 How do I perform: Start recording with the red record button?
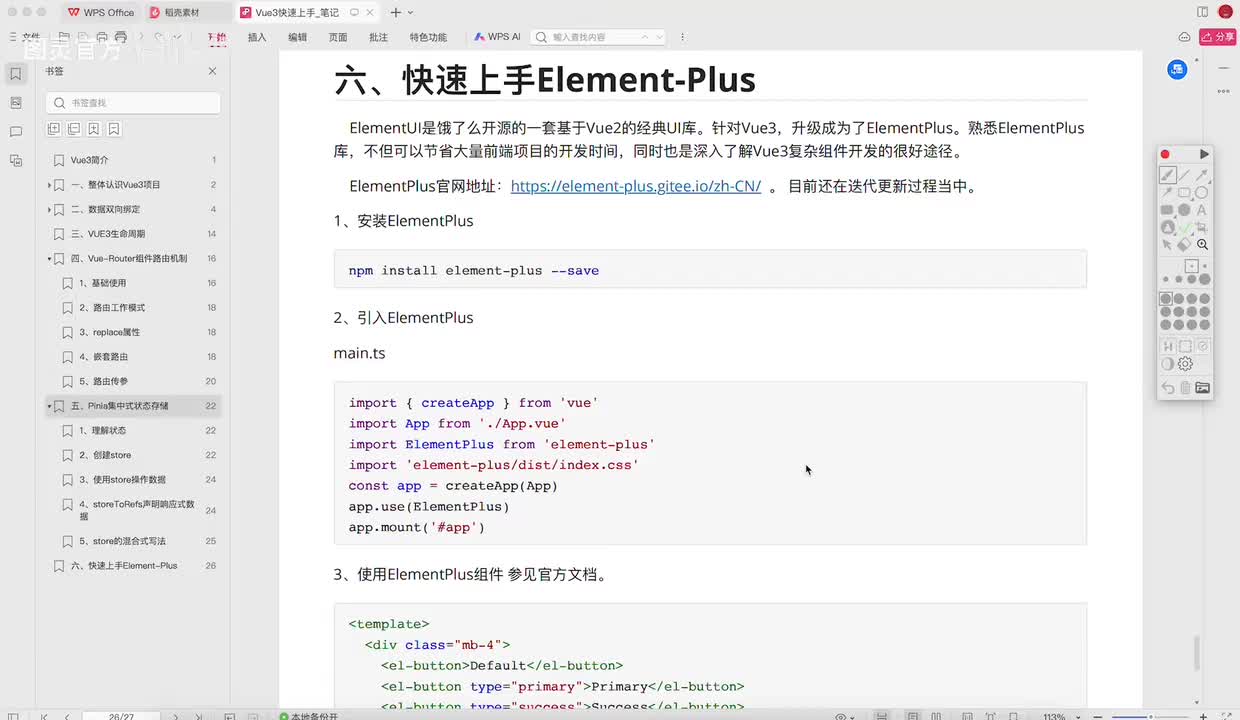(x=1165, y=154)
